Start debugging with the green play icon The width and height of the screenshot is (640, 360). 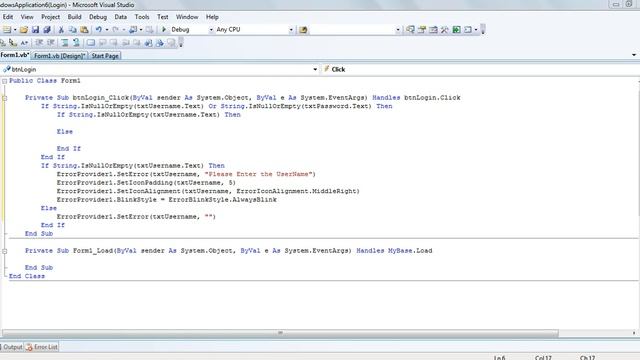click(164, 29)
